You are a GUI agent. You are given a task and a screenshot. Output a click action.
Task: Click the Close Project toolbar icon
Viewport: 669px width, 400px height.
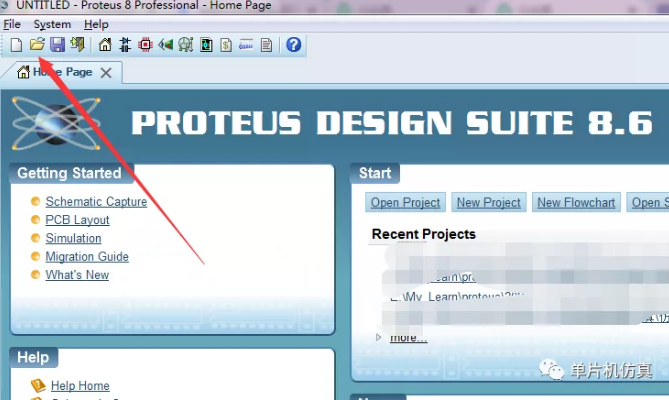pyautogui.click(x=77, y=45)
